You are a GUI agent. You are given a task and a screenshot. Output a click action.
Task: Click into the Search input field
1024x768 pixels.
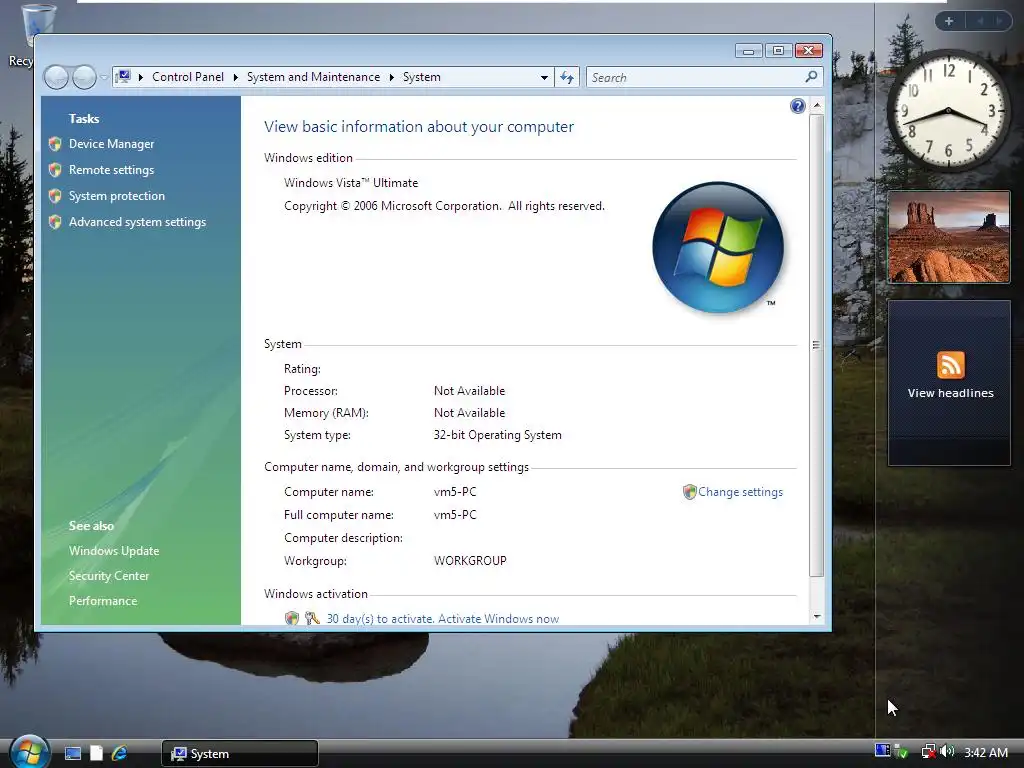(696, 78)
